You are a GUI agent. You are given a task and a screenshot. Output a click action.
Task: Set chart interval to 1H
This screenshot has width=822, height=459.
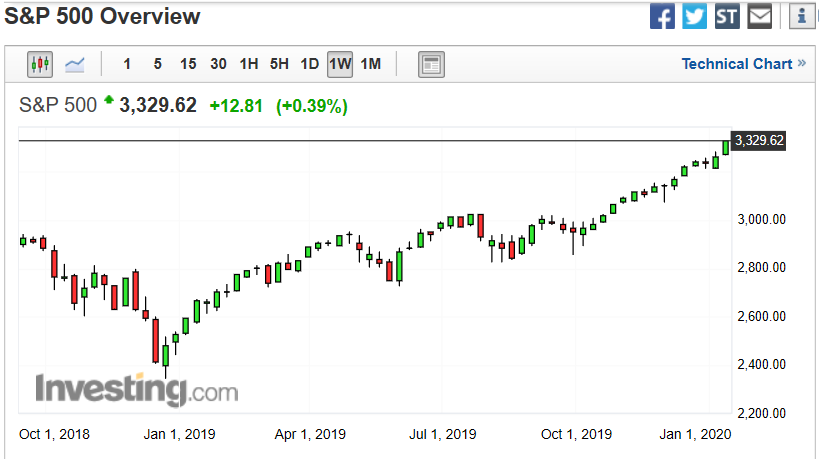(x=249, y=65)
